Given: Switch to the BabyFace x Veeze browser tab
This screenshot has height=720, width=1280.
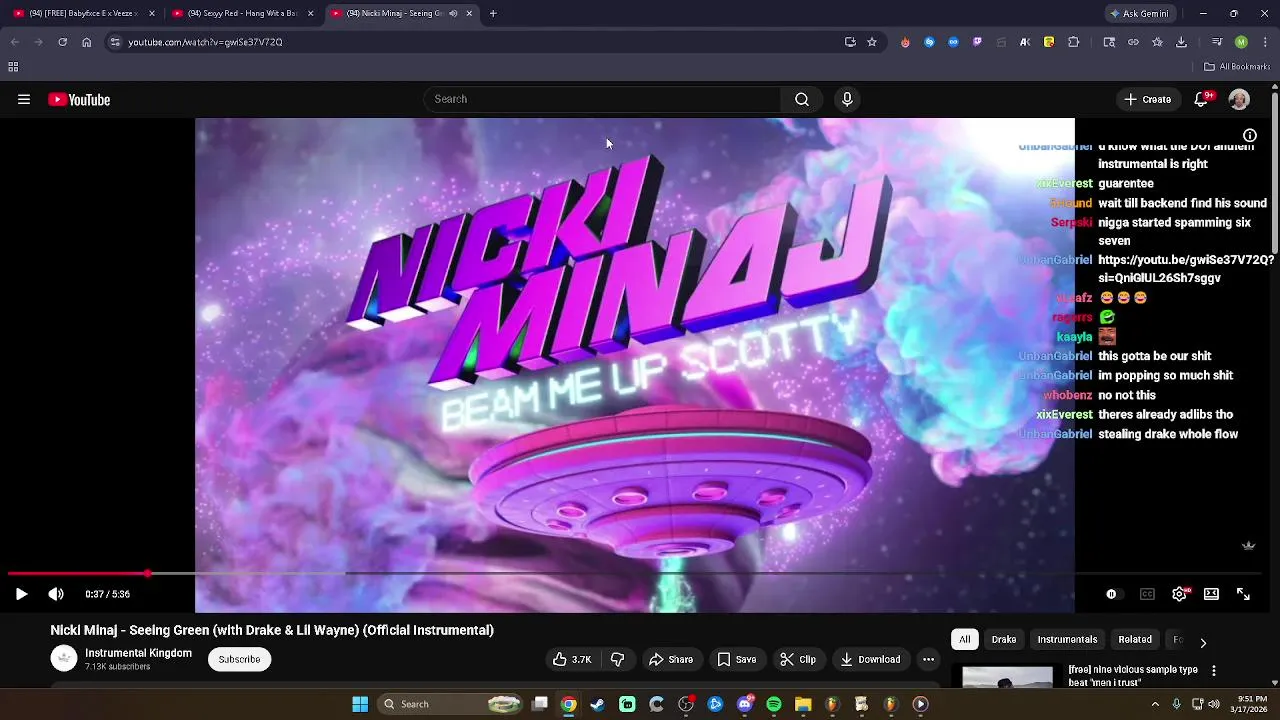Looking at the screenshot, I should (x=82, y=13).
